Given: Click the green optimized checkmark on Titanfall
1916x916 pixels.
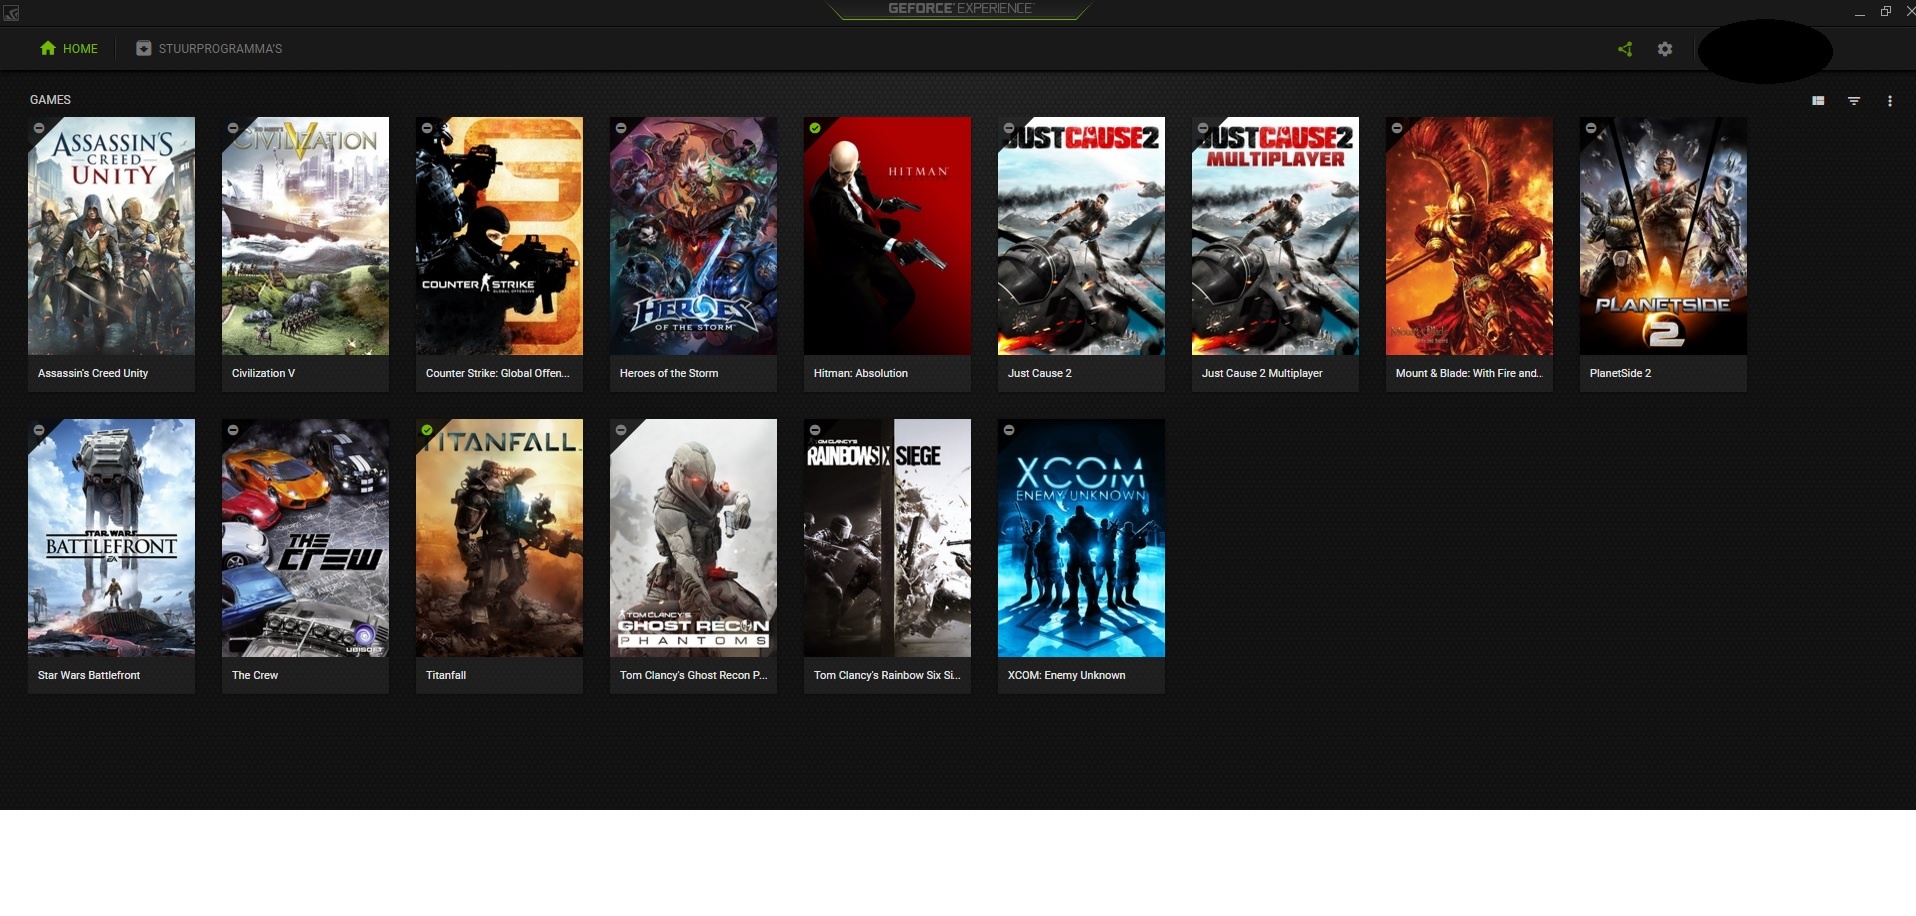Looking at the screenshot, I should pyautogui.click(x=427, y=430).
